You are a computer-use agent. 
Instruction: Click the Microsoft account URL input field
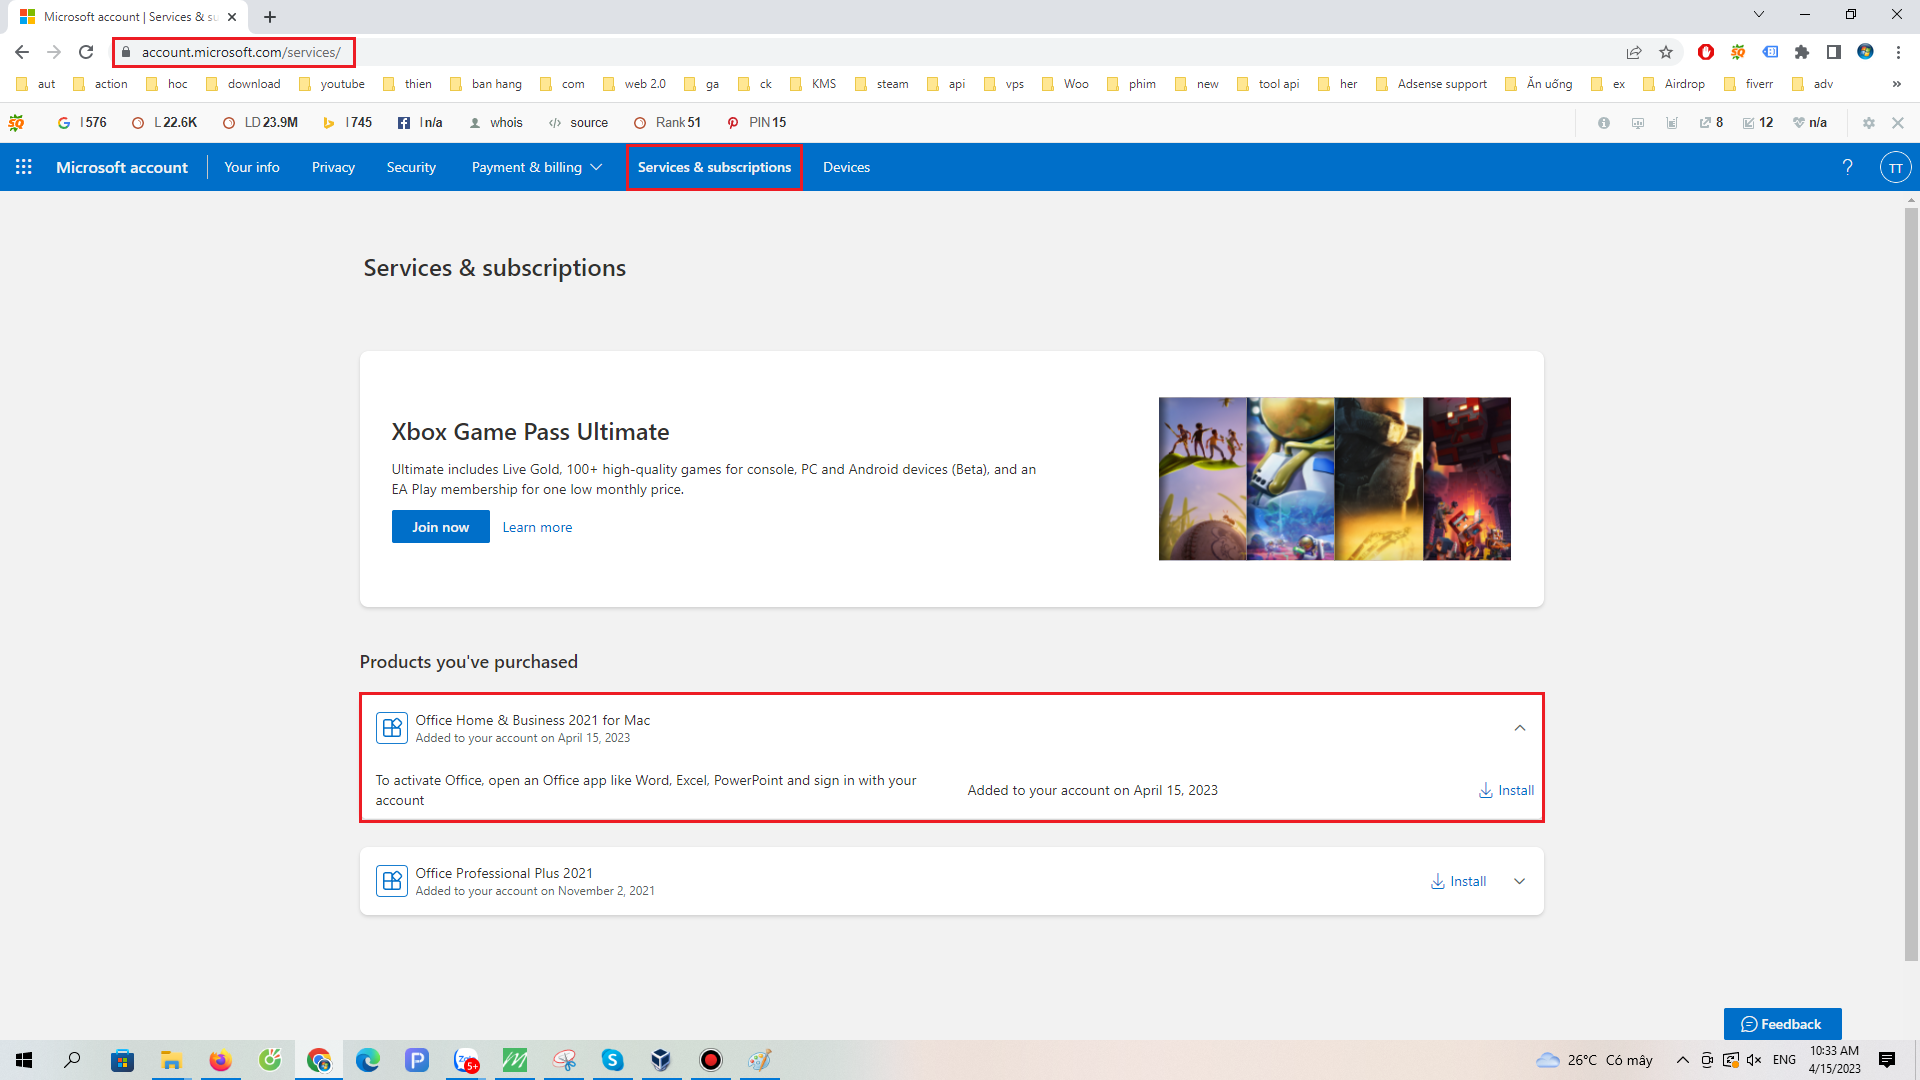coord(239,51)
